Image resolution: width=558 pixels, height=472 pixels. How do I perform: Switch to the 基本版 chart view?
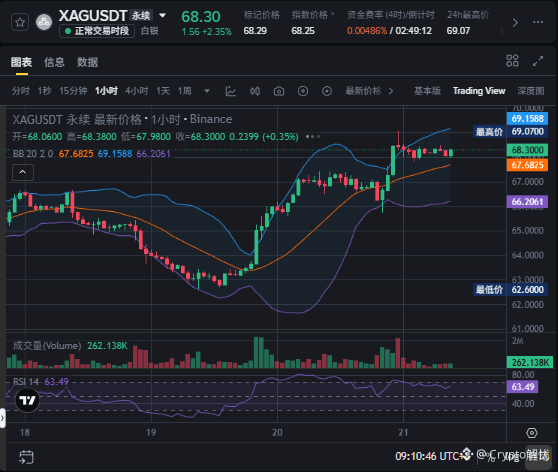(427, 91)
